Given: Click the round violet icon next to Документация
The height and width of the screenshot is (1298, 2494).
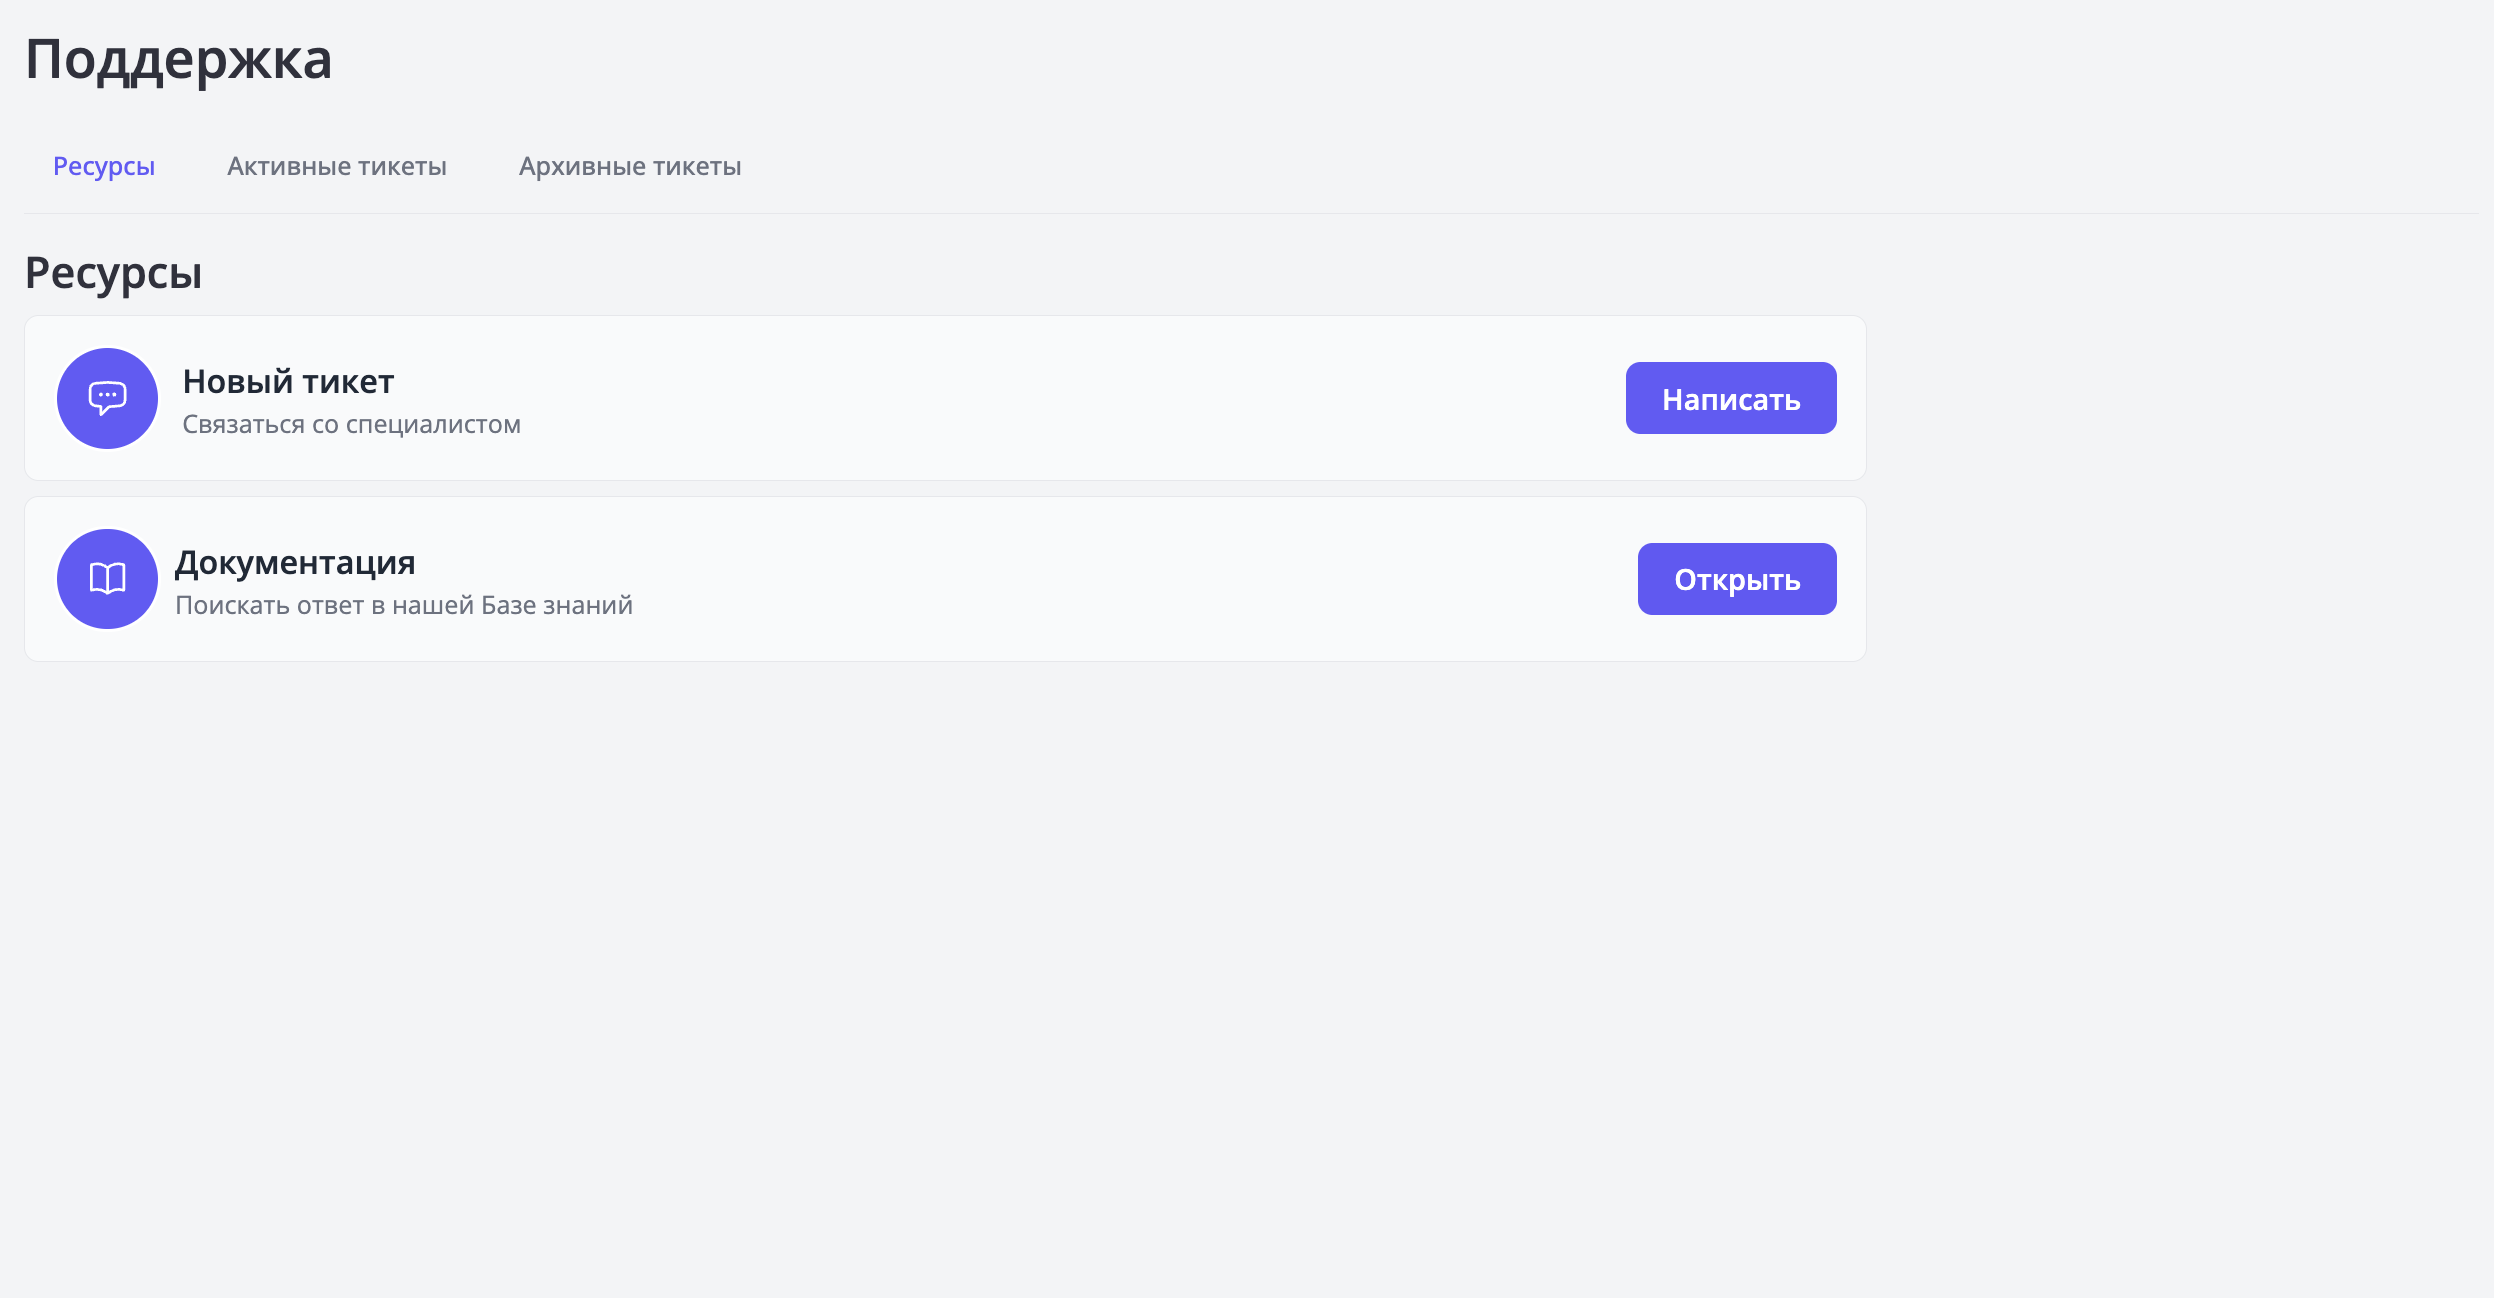Looking at the screenshot, I should coord(107,578).
